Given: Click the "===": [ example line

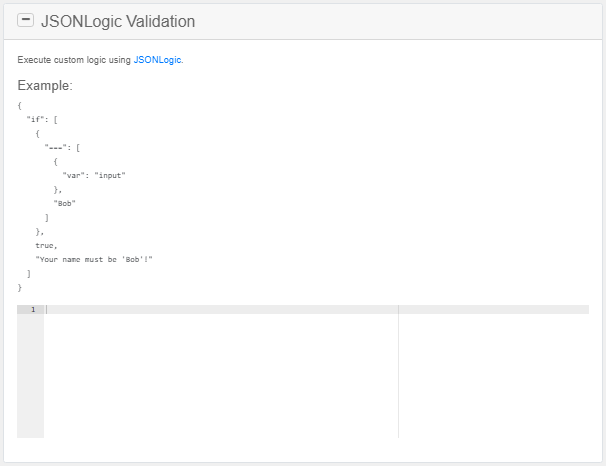Looking at the screenshot, I should click(62, 148).
